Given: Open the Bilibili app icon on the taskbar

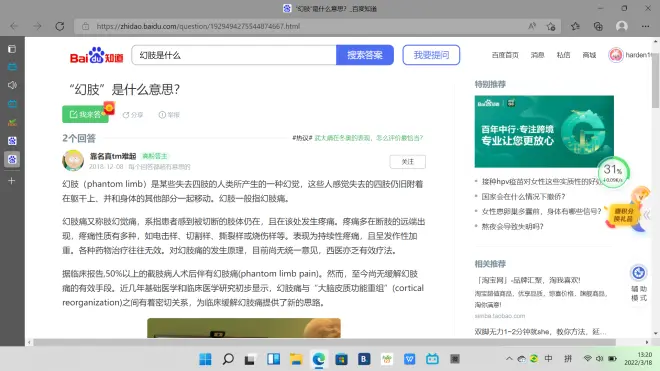Looking at the screenshot, I should pos(432,359).
